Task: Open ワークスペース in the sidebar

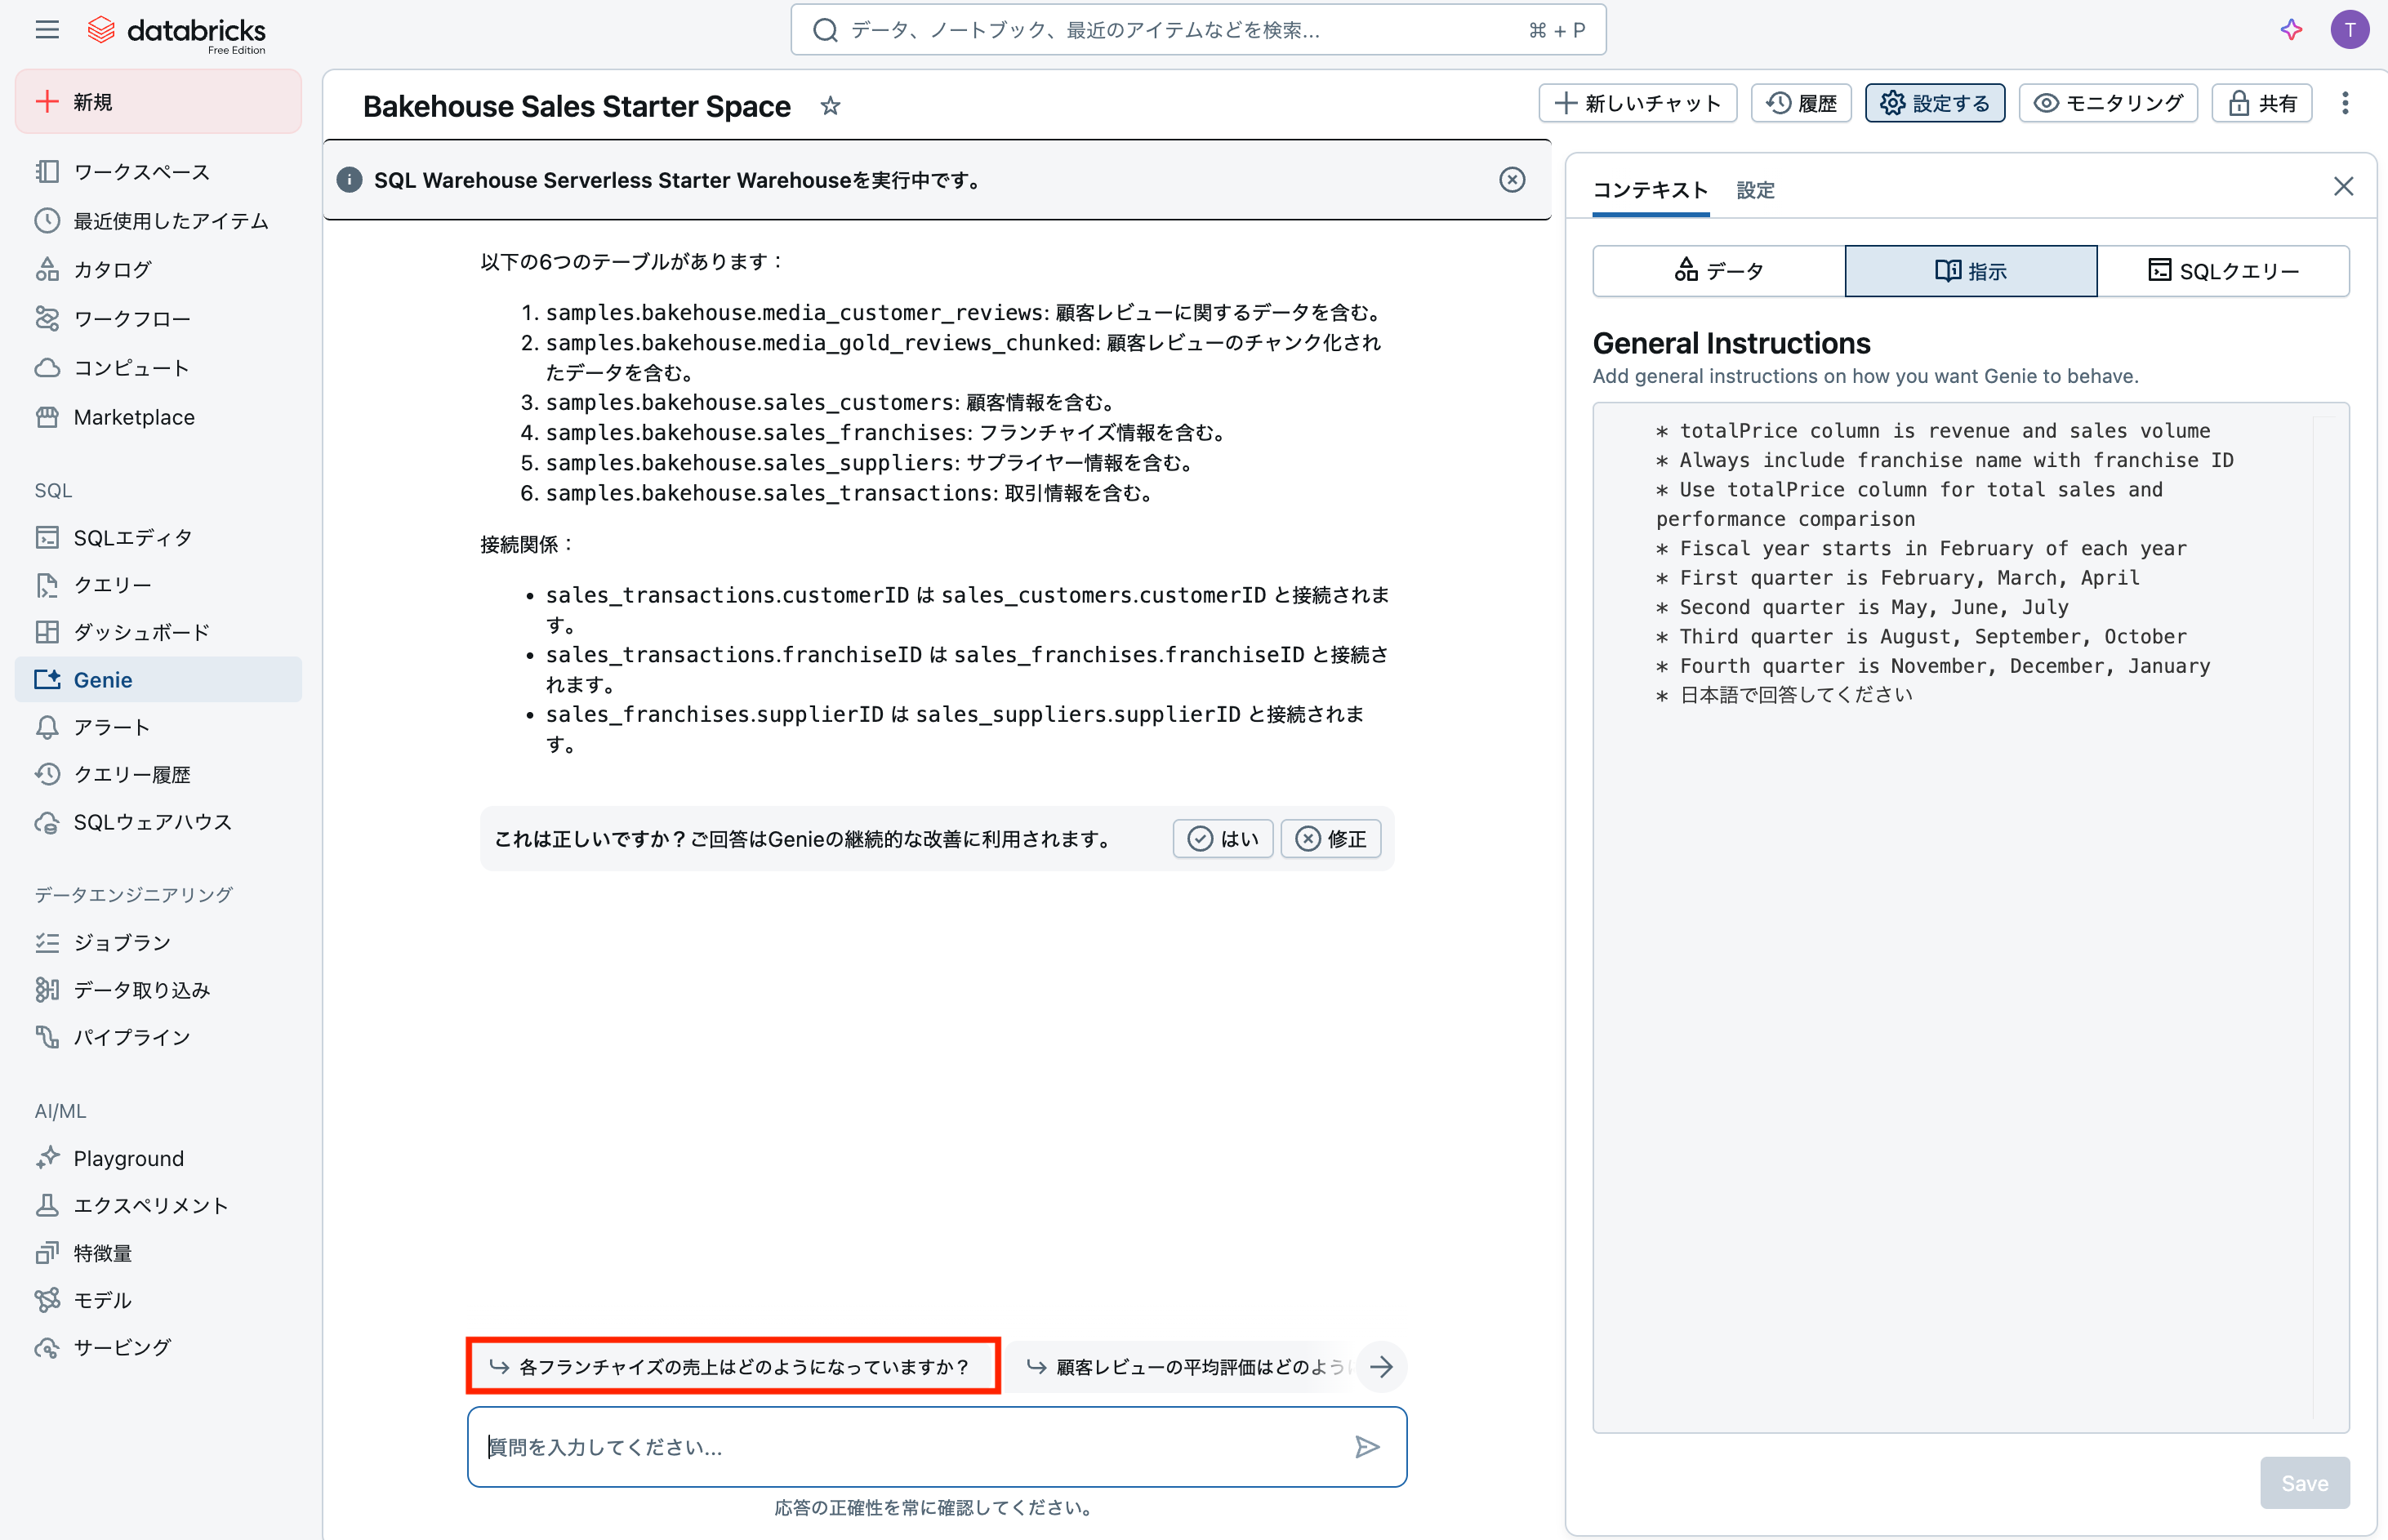Action: (158, 172)
